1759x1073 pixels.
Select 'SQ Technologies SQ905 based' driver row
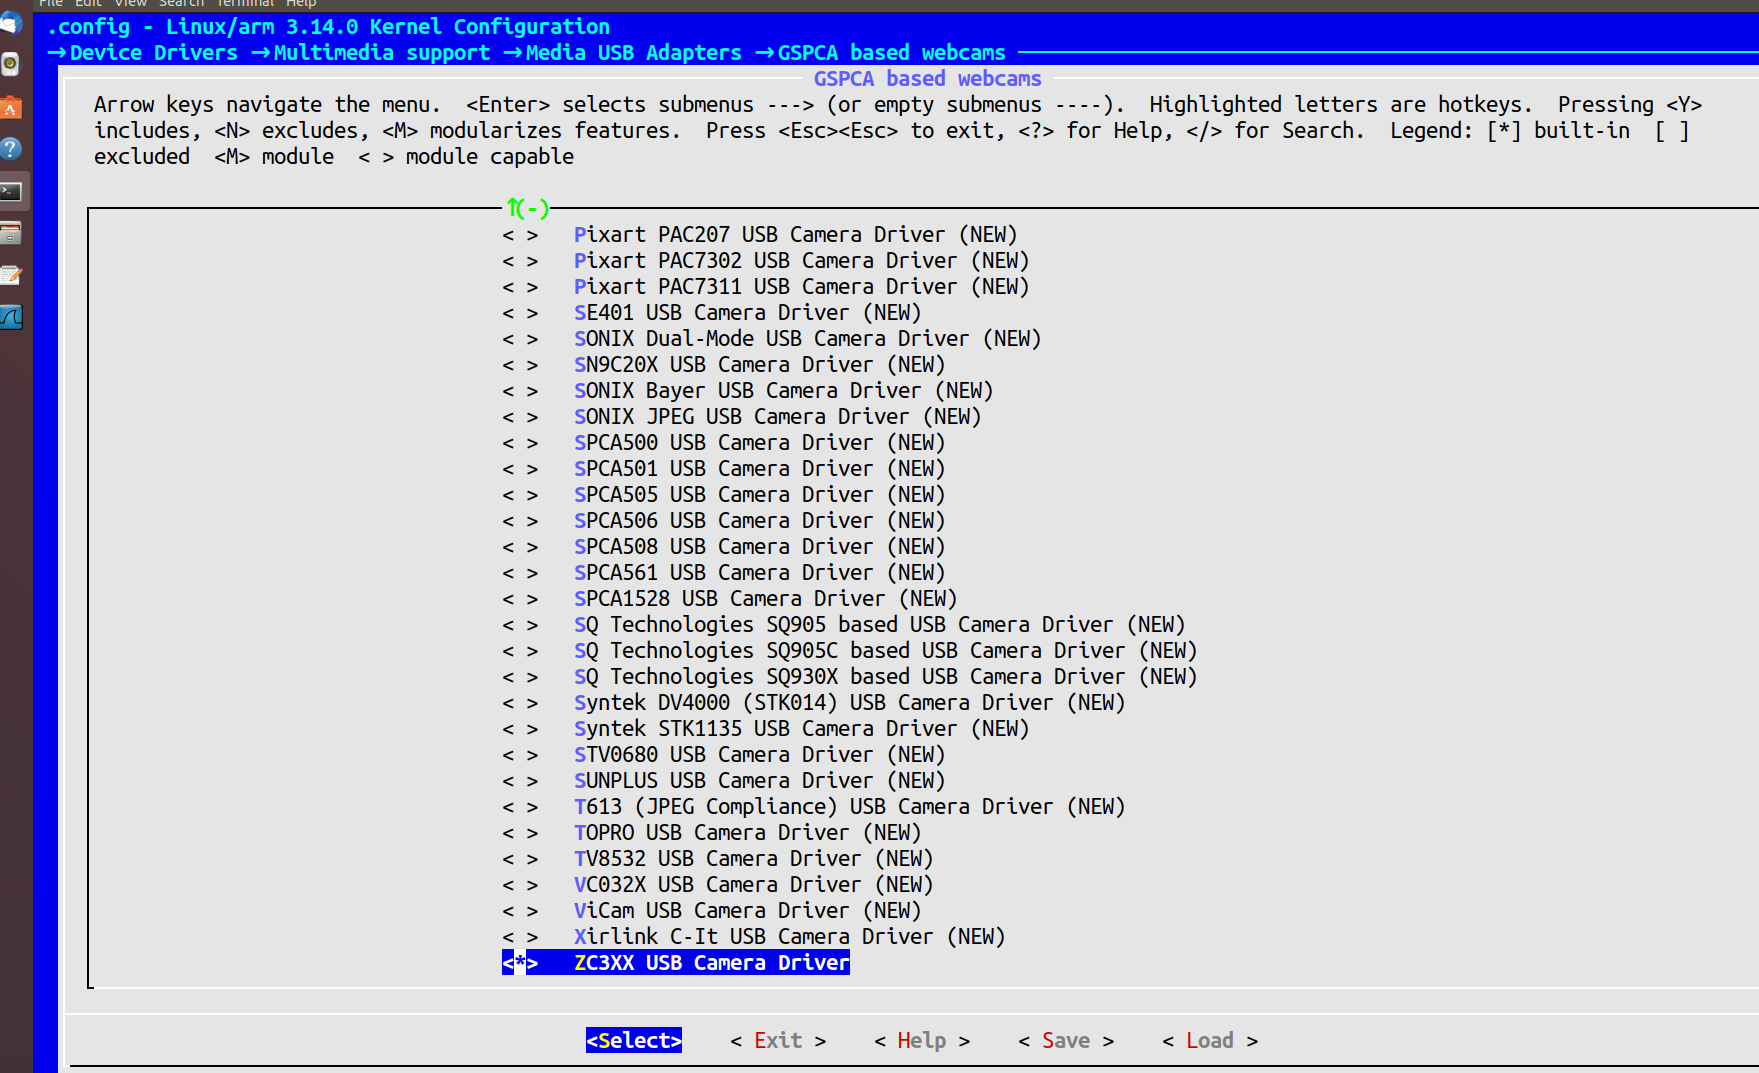[x=844, y=625]
